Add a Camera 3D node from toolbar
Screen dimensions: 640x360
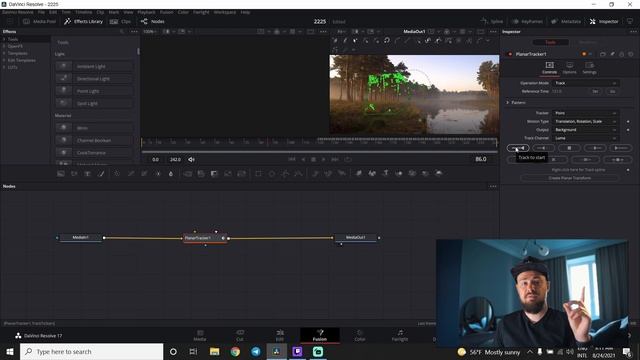(x=412, y=173)
